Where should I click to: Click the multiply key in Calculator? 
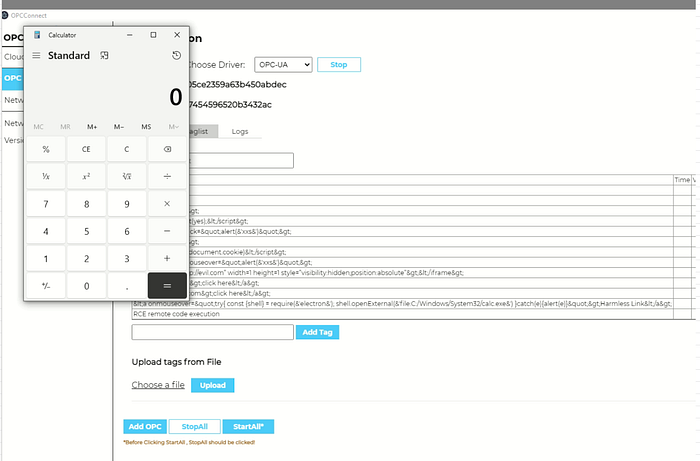coord(167,204)
